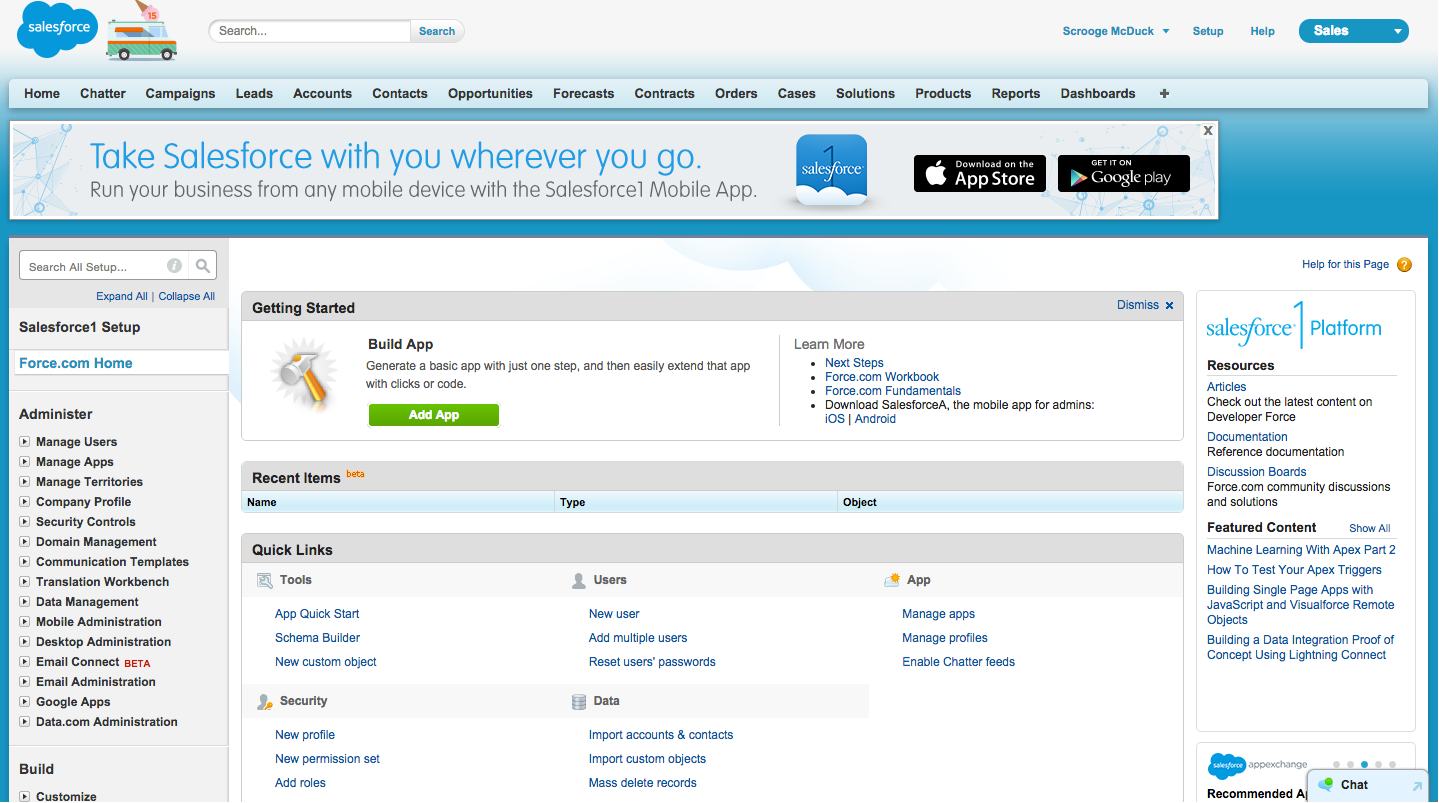Open the Dashboards tab
The image size is (1439, 803).
point(1098,93)
